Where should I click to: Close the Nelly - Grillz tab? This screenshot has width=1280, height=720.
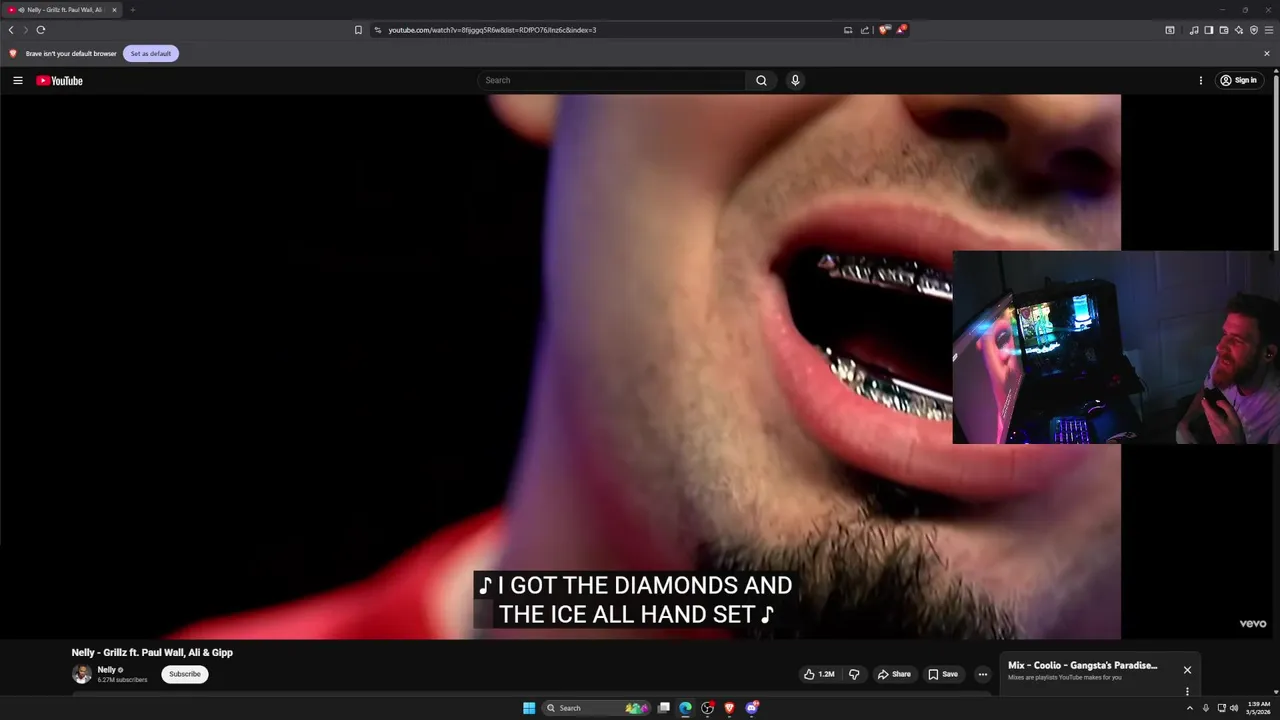114,10
